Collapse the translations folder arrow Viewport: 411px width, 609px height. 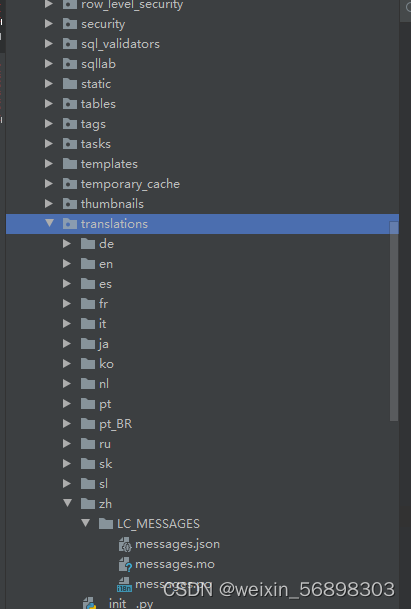(49, 223)
